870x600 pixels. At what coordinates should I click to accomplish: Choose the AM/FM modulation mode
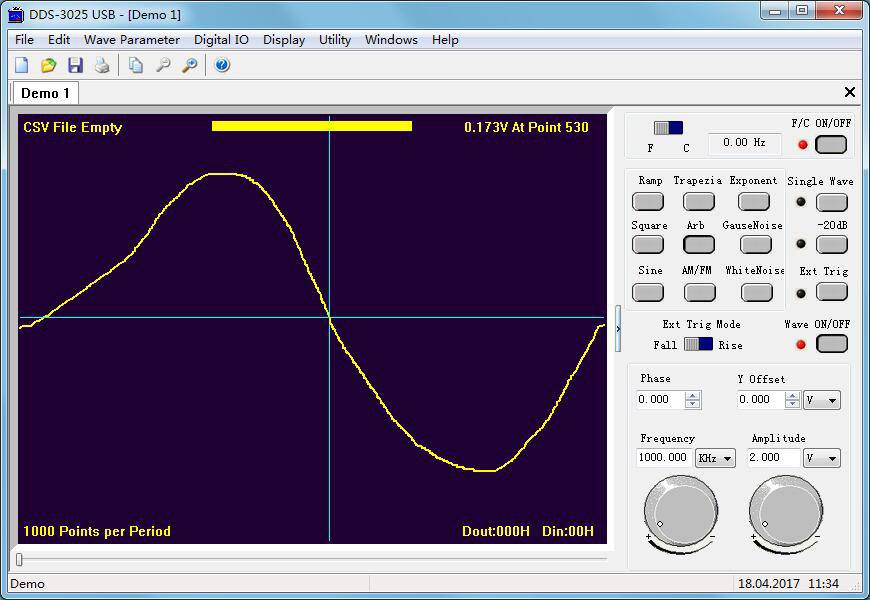click(700, 292)
